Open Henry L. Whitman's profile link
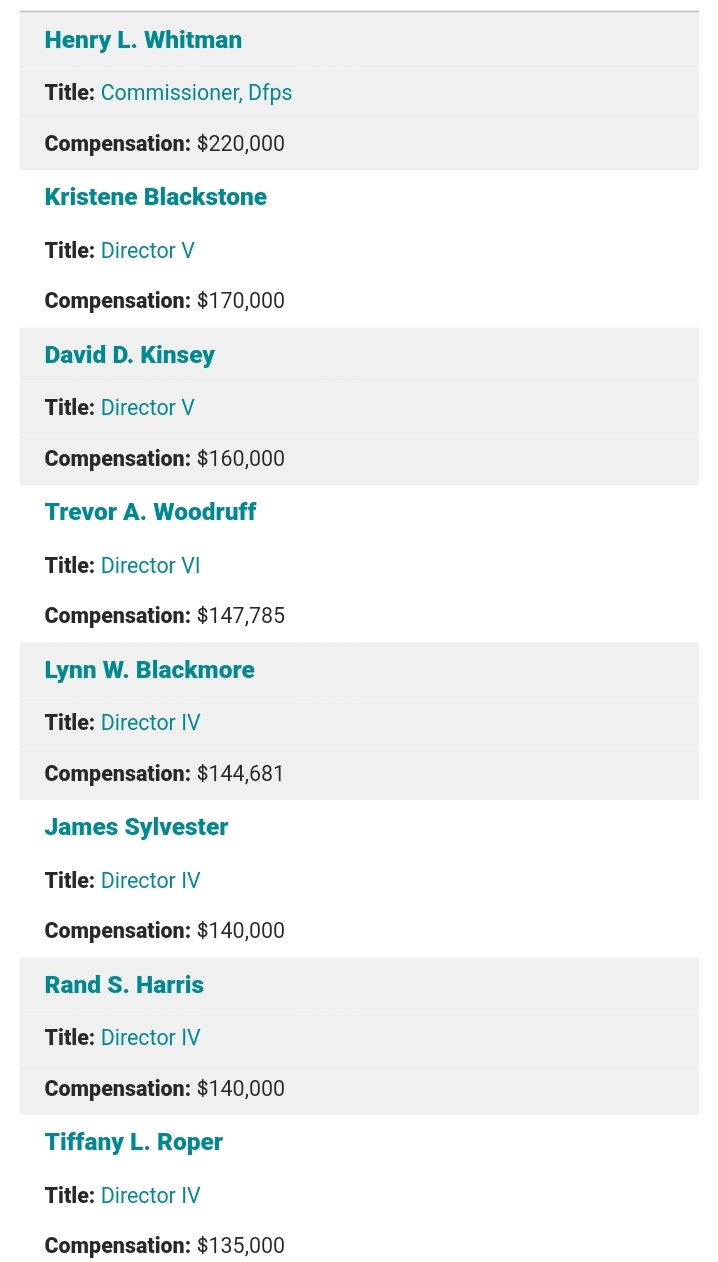 [143, 40]
